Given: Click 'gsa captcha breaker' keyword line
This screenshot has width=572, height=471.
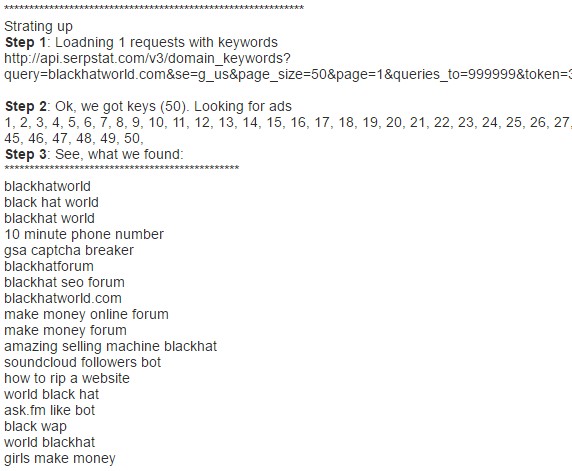Looking at the screenshot, I should coord(69,250).
